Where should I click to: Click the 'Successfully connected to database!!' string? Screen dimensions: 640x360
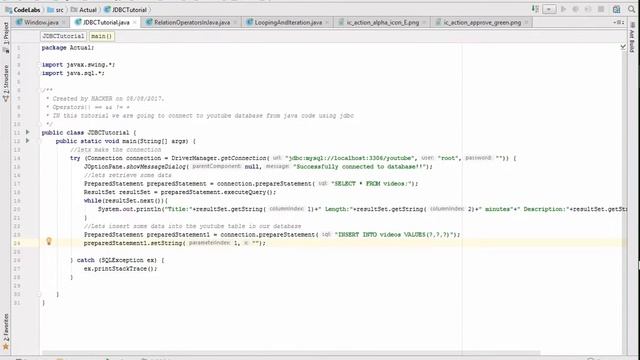[360, 167]
